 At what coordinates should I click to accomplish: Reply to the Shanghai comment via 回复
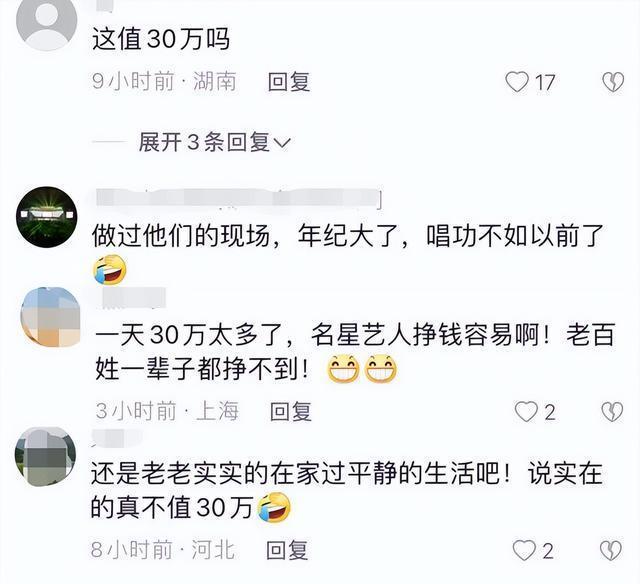click(x=291, y=411)
